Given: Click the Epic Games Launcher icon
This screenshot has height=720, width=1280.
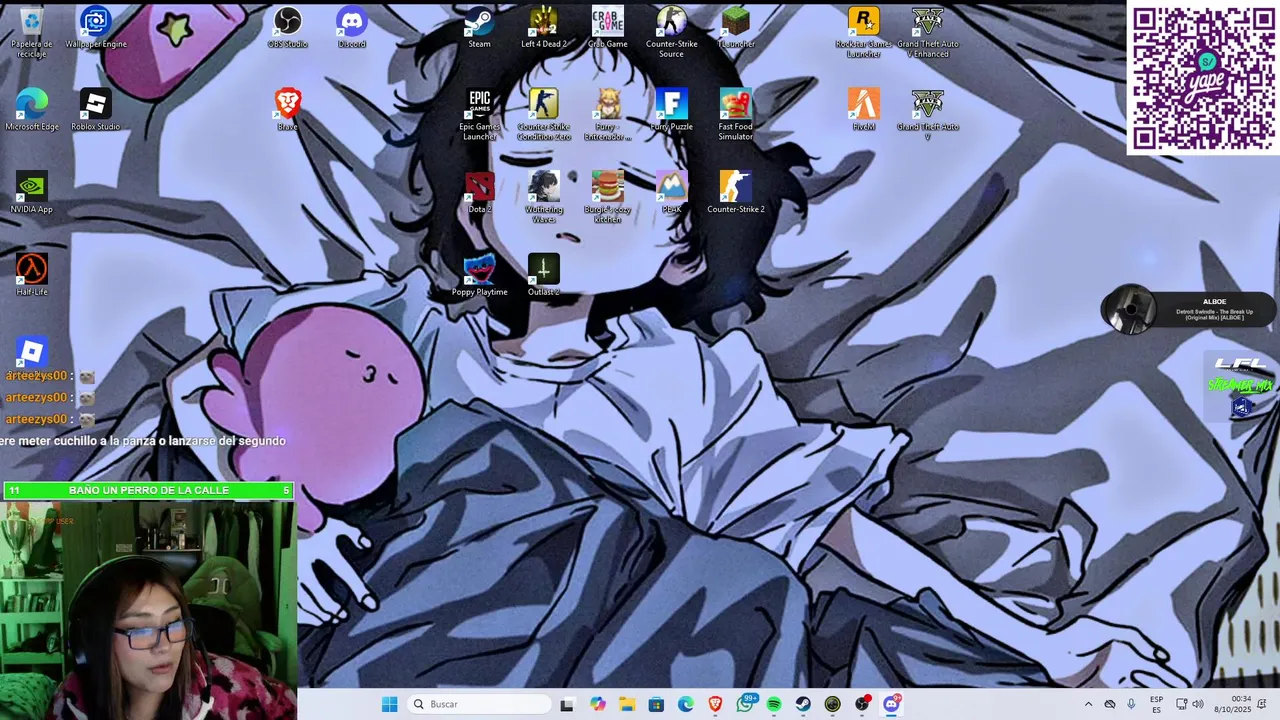Looking at the screenshot, I should (x=480, y=115).
